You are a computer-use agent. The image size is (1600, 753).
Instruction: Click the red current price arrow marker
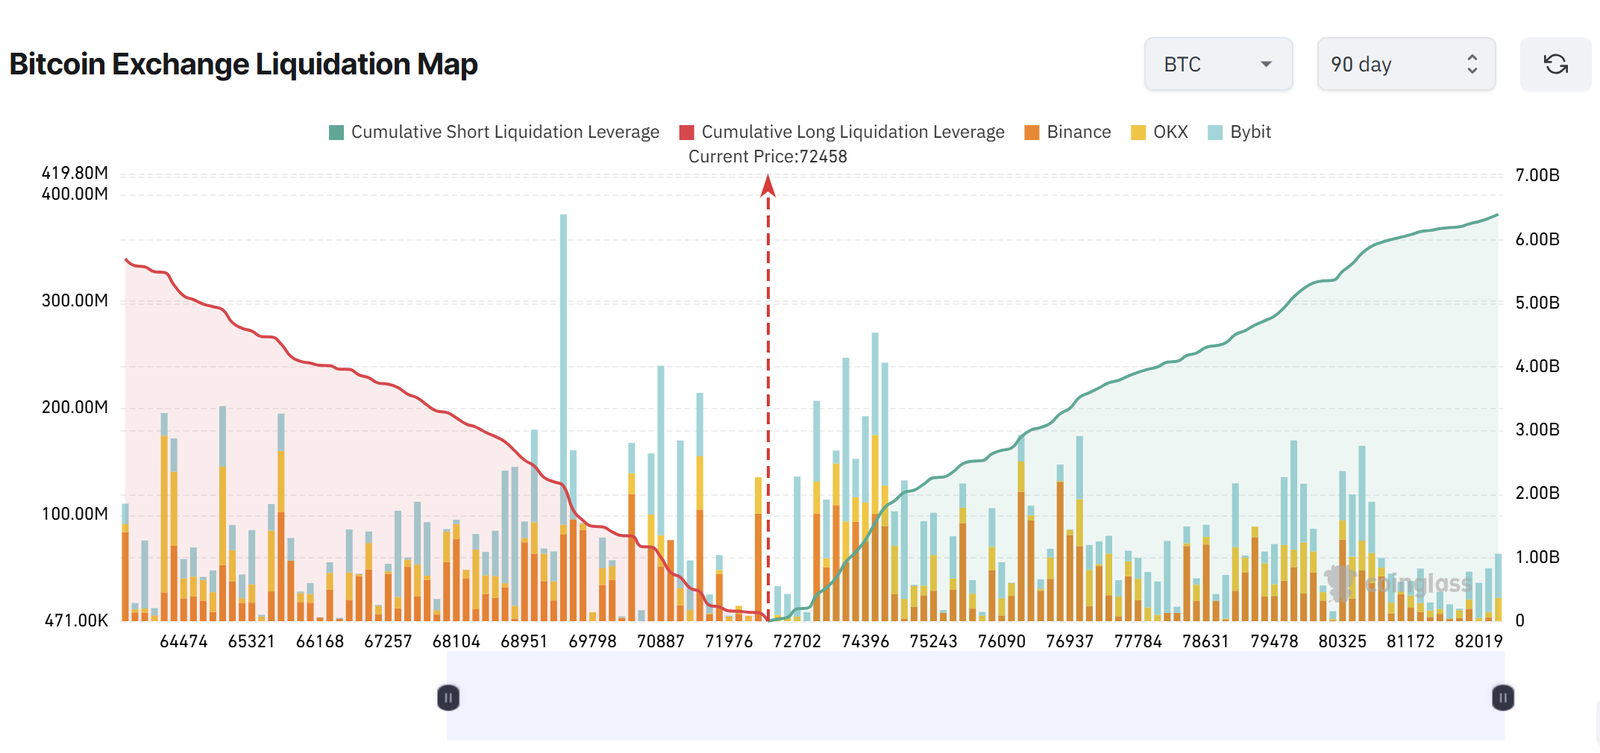[x=768, y=186]
